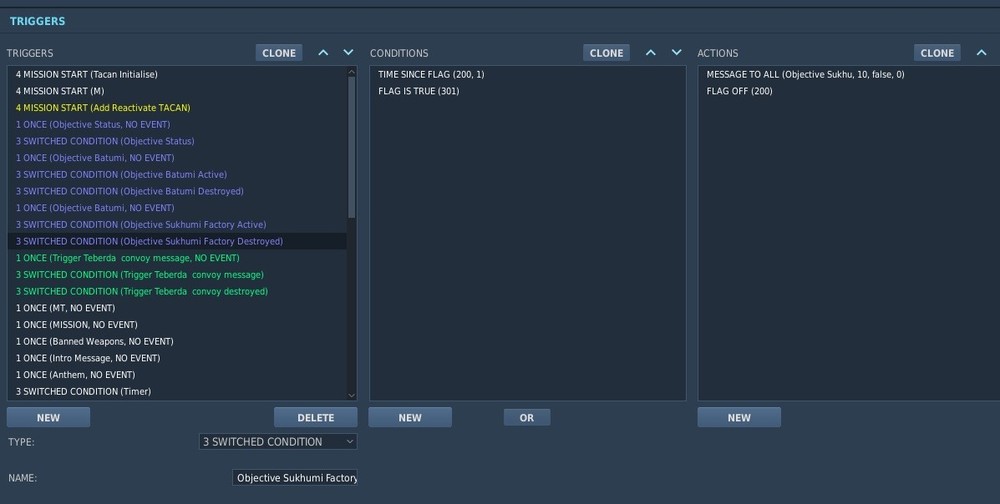Clone the selected trigger
This screenshot has width=1000, height=504.
(279, 53)
